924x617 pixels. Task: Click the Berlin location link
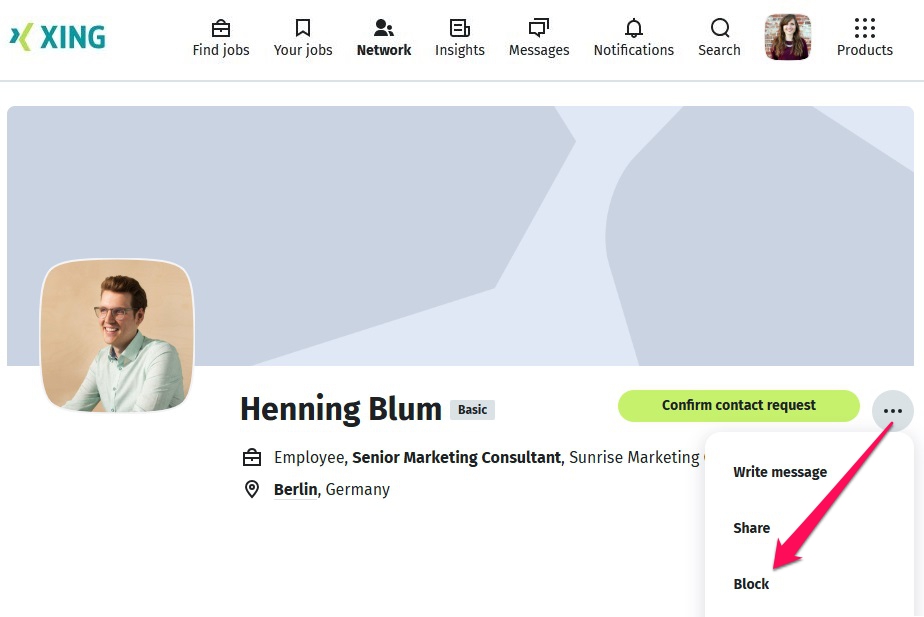296,490
